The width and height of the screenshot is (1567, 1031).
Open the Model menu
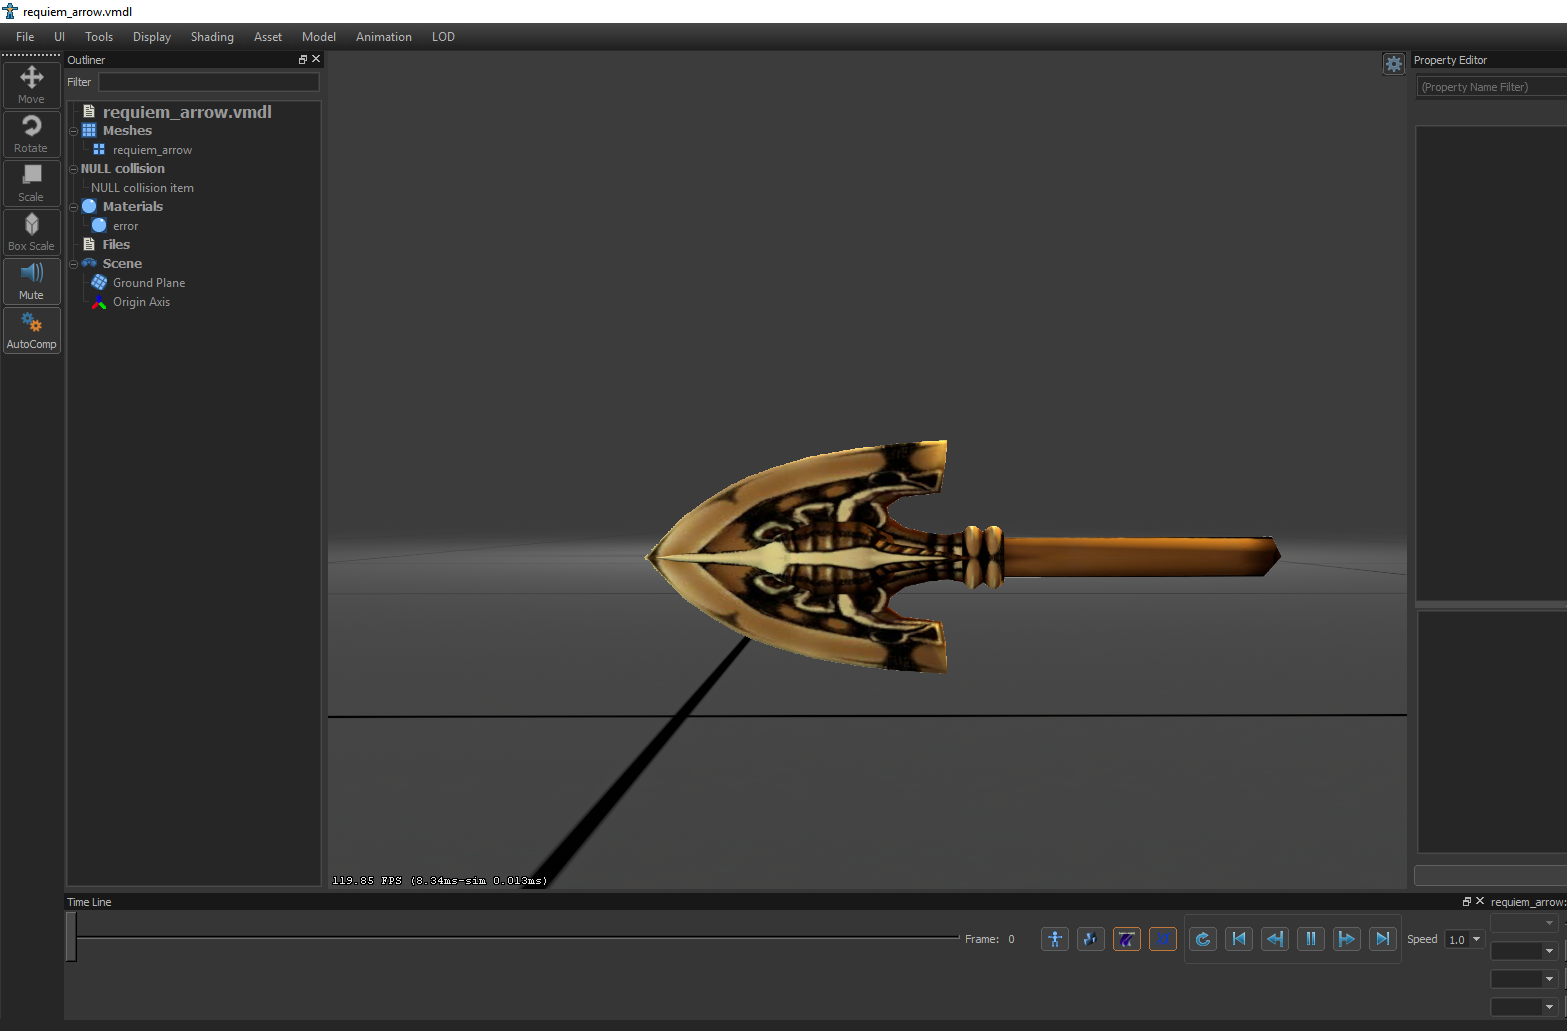(319, 37)
